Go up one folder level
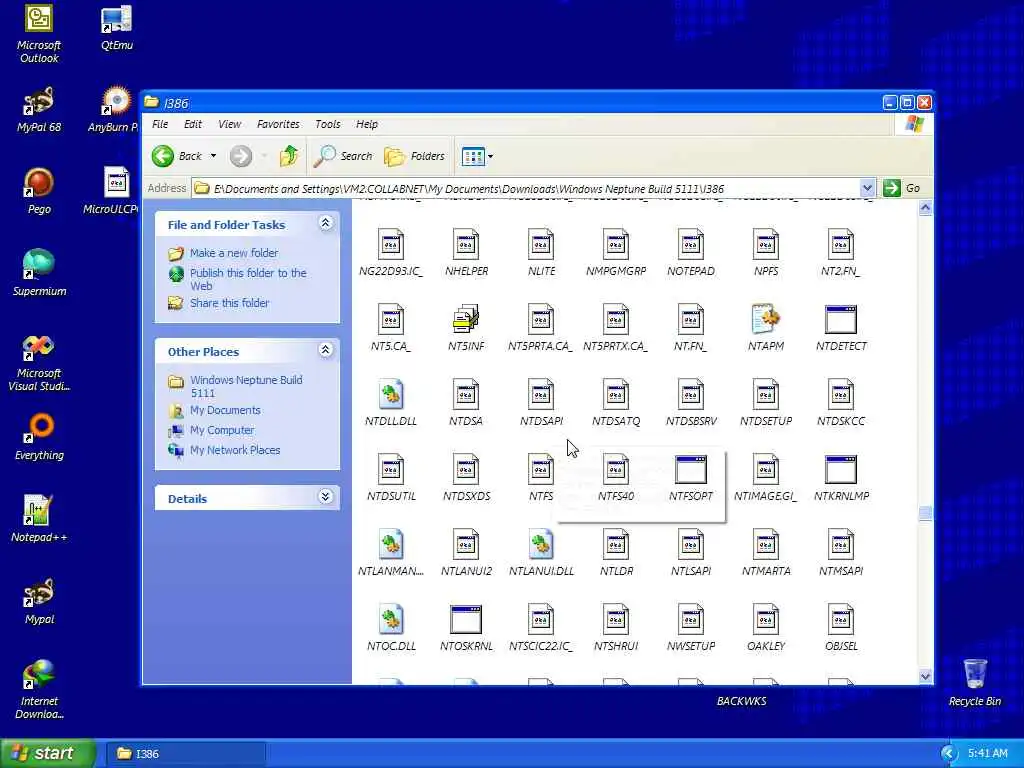 tap(289, 156)
